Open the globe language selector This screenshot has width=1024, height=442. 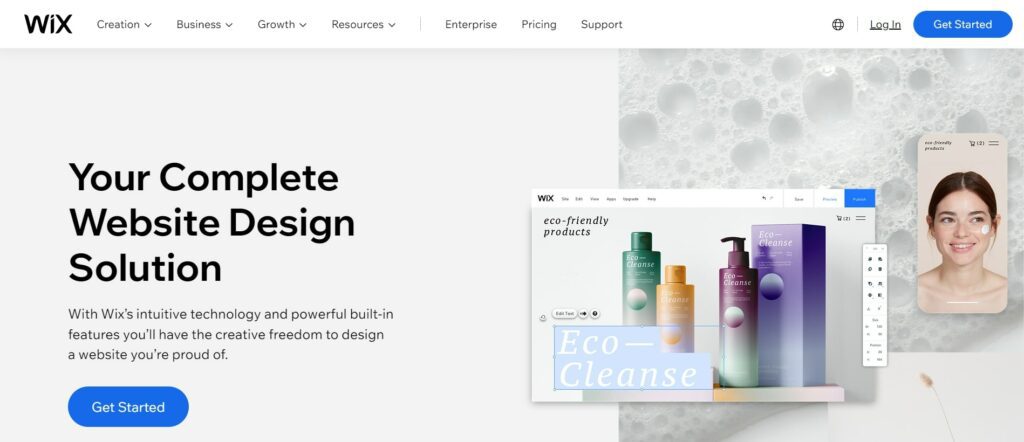tap(838, 24)
